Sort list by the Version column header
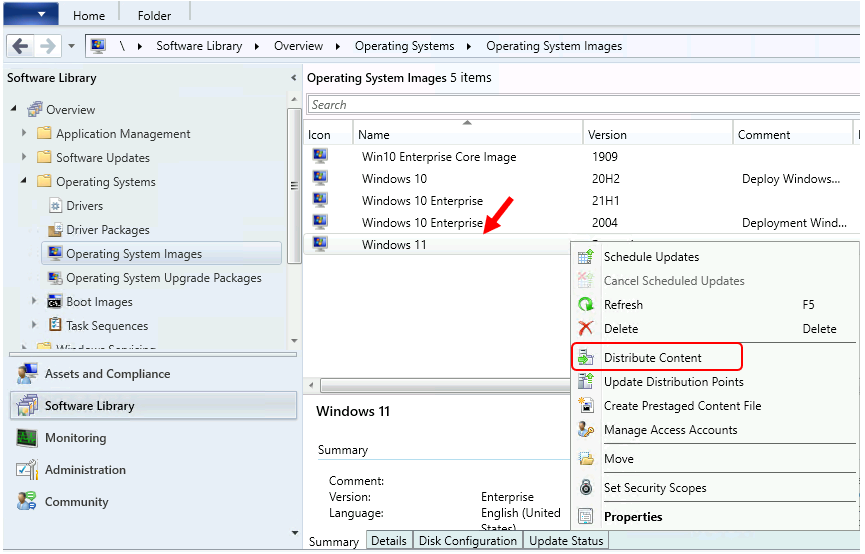The image size is (865, 554). click(658, 135)
